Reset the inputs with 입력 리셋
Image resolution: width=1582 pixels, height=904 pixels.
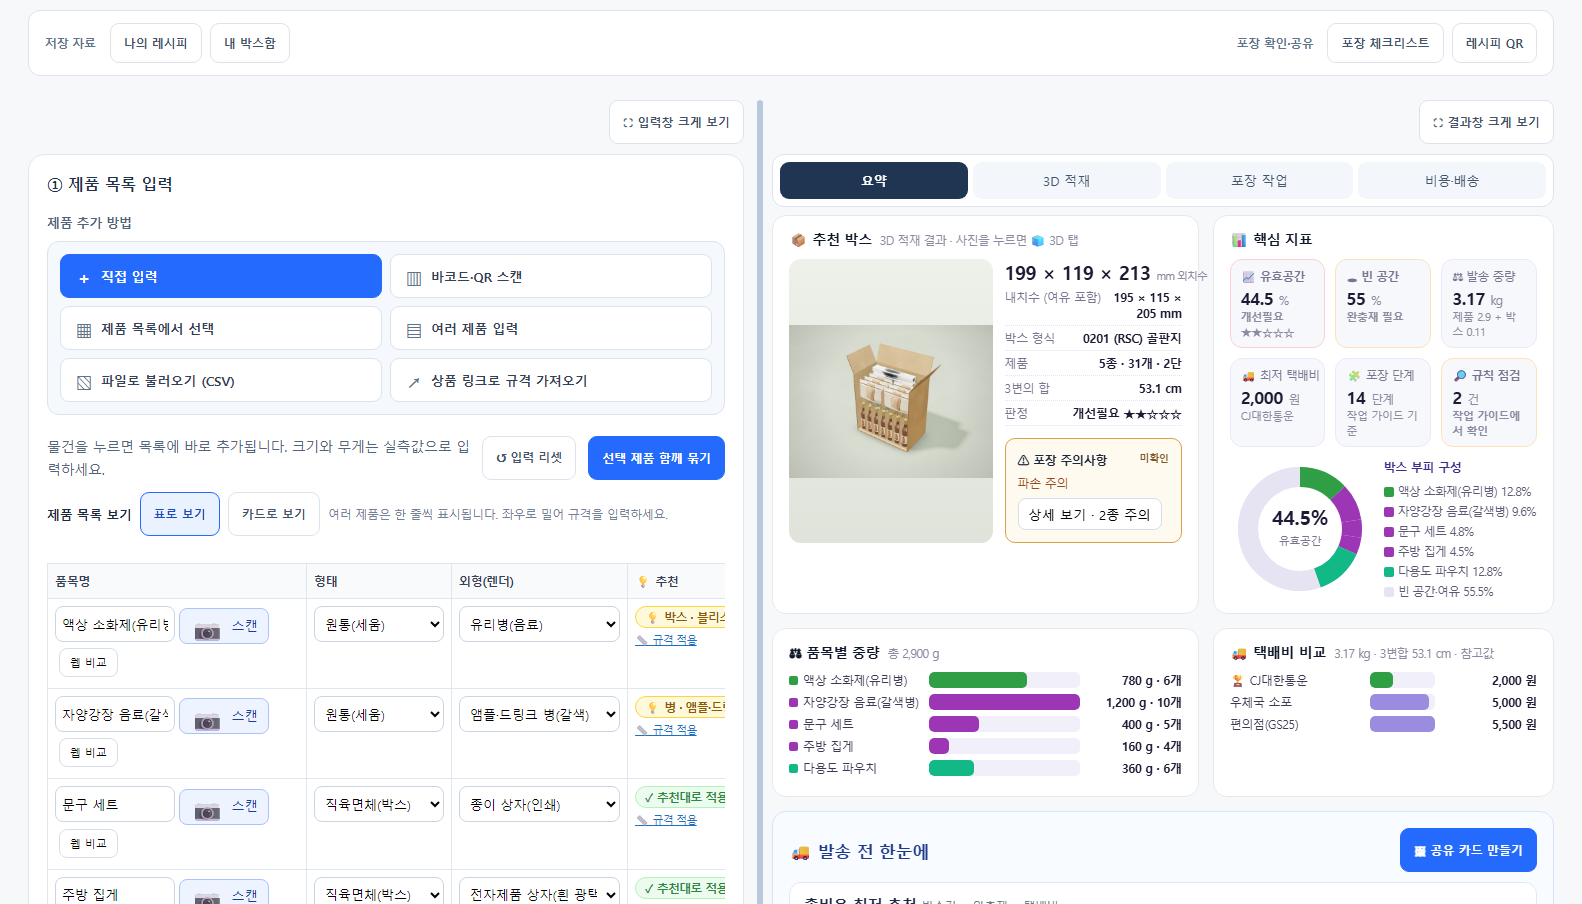pyautogui.click(x=529, y=458)
